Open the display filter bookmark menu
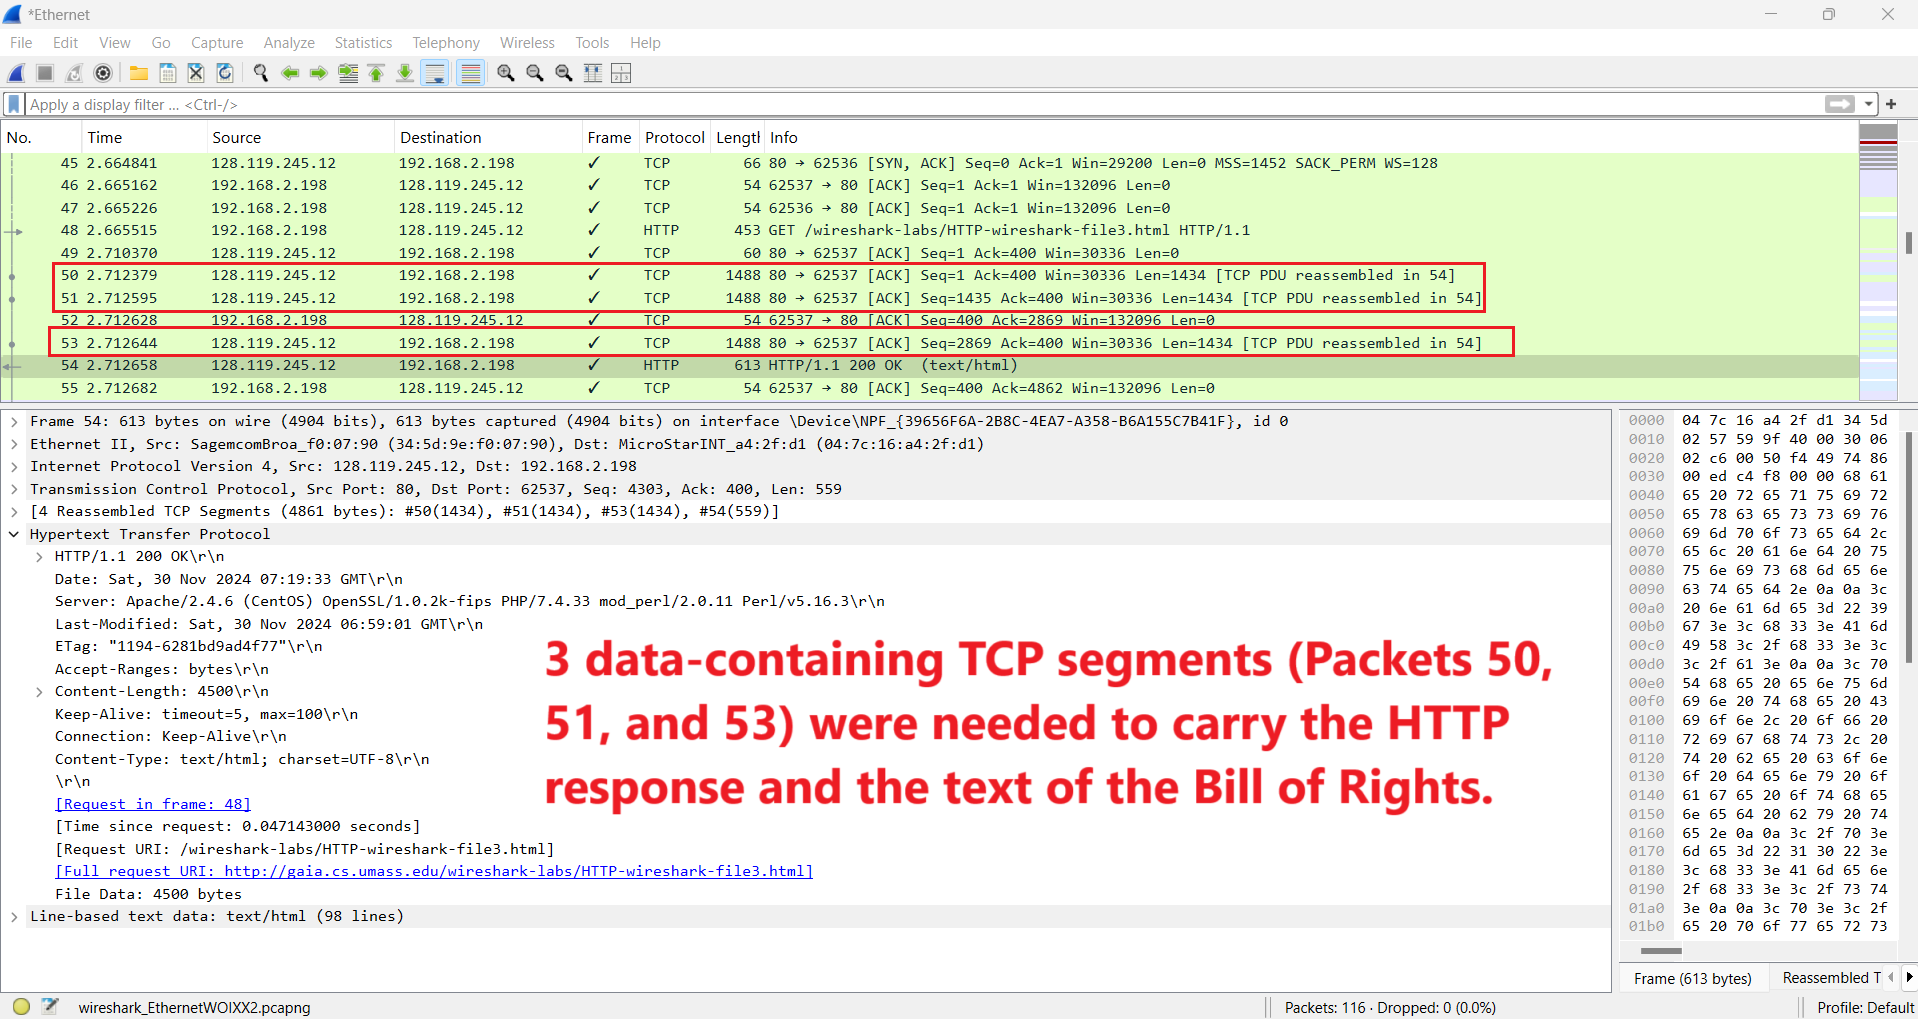The width and height of the screenshot is (1918, 1019). pyautogui.click(x=14, y=104)
